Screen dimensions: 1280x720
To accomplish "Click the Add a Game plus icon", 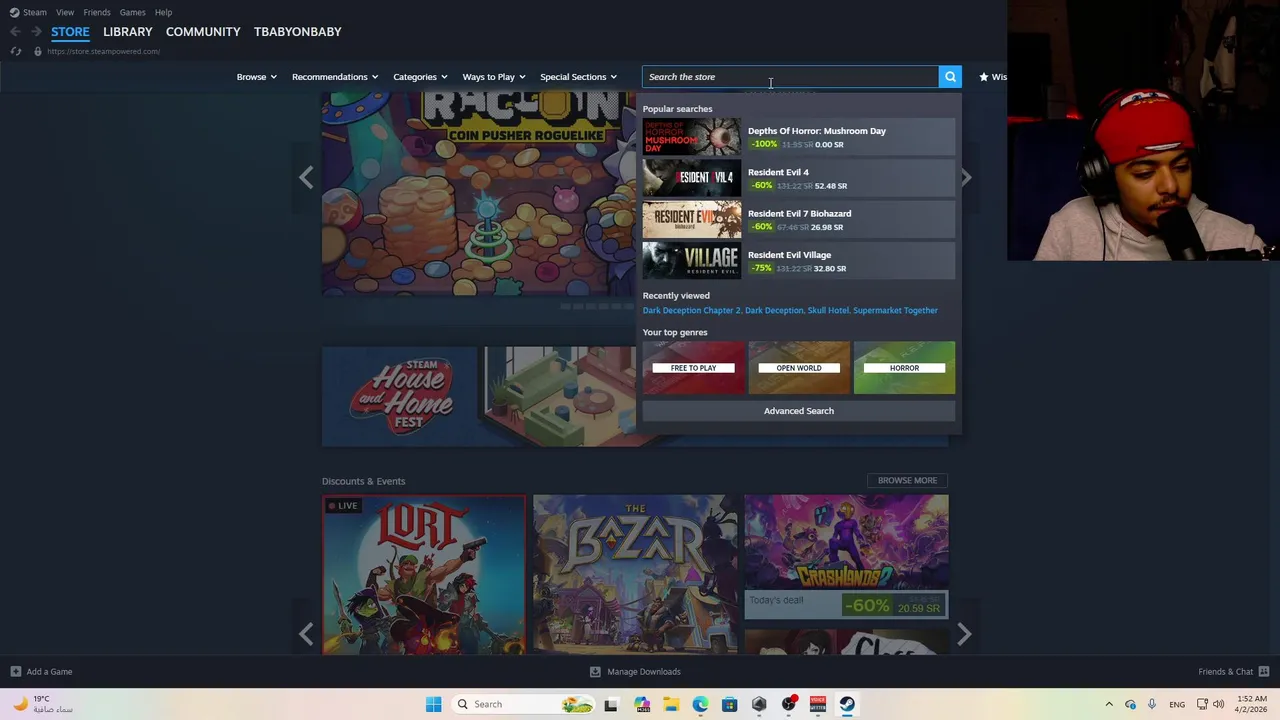I will pyautogui.click(x=15, y=672).
